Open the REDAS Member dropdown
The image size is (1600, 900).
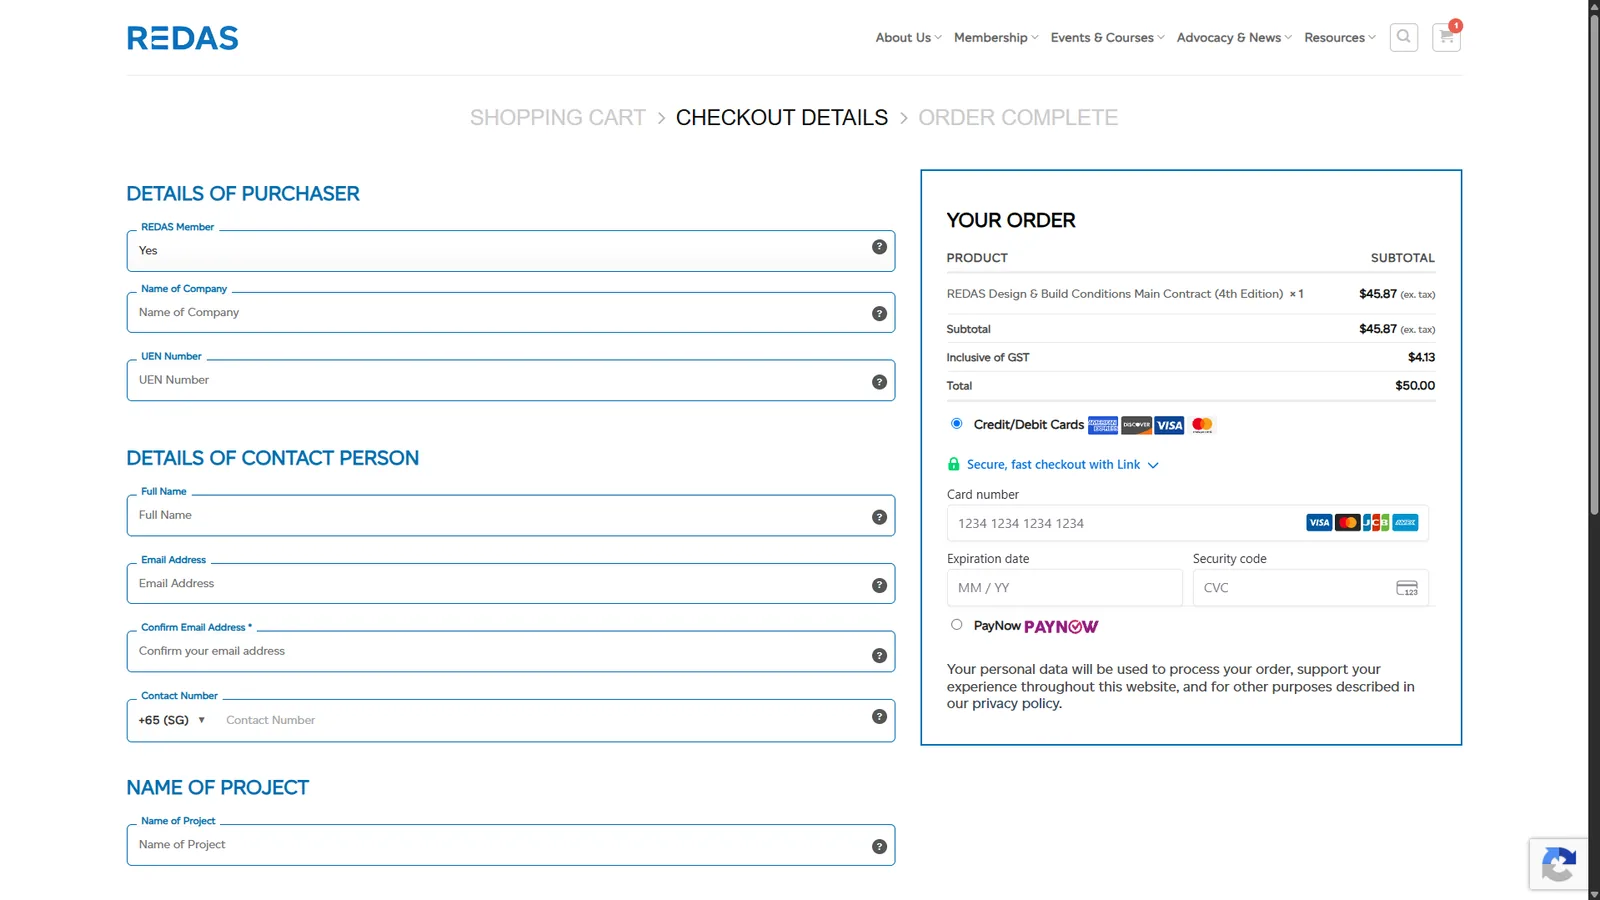[x=510, y=251]
